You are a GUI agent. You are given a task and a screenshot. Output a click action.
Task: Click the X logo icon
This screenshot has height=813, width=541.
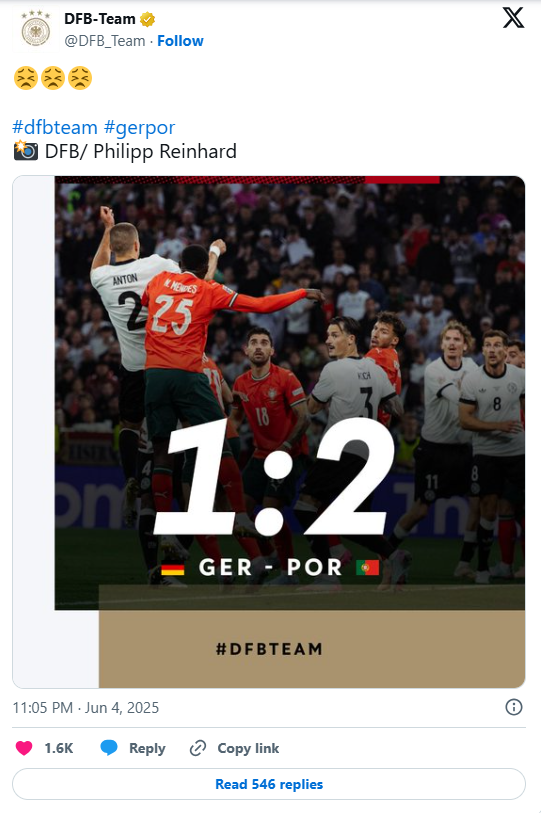[x=513, y=18]
